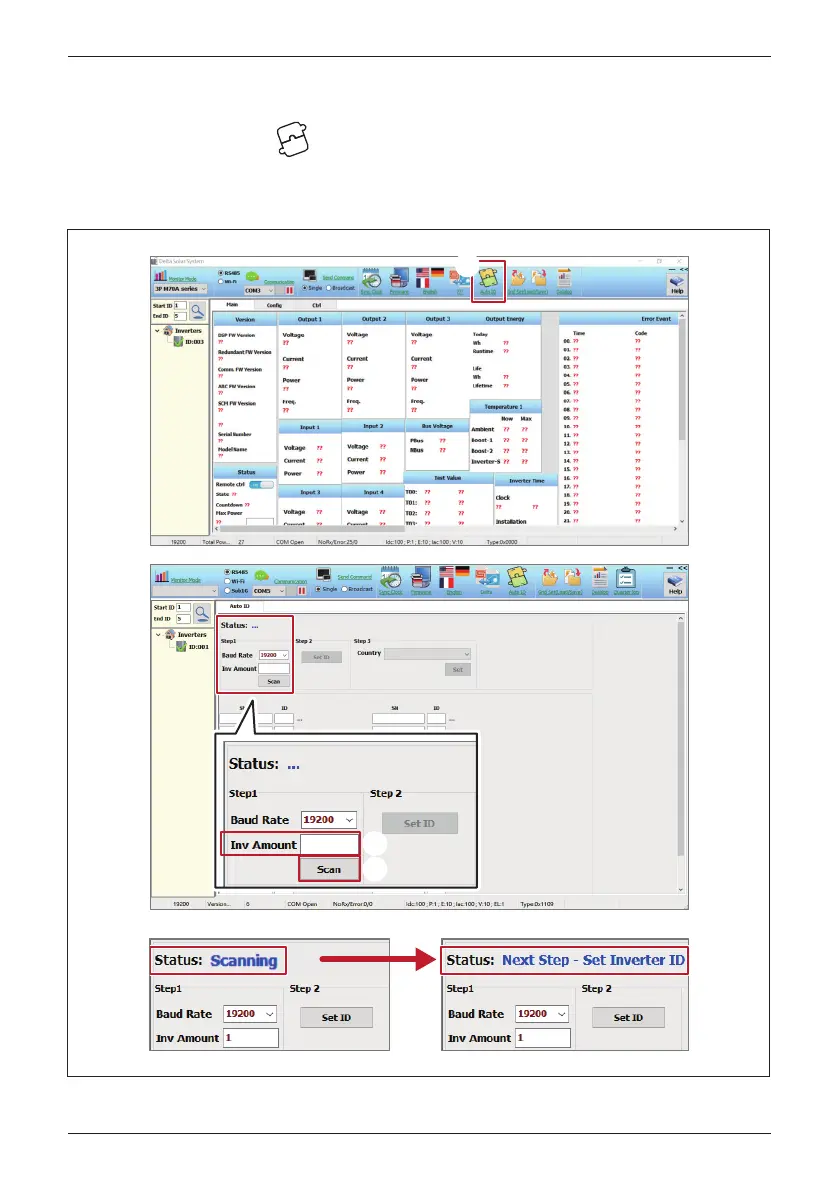The height and width of the screenshot is (1191, 839).
Task: Click Help icon in Main-tab window
Action: click(x=677, y=283)
